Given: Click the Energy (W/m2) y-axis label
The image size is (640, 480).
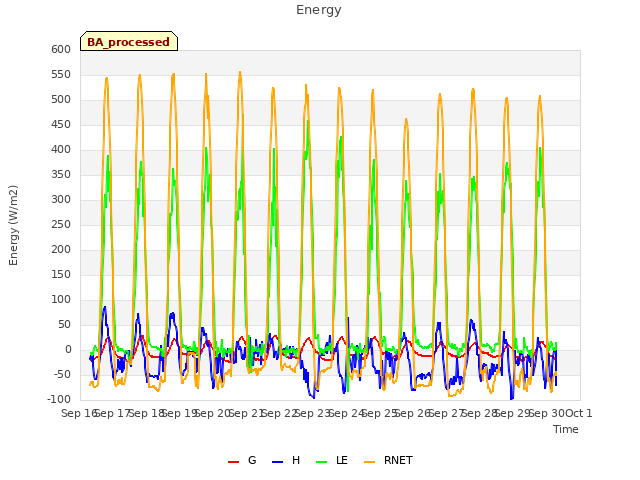Looking at the screenshot, I should point(13,225).
